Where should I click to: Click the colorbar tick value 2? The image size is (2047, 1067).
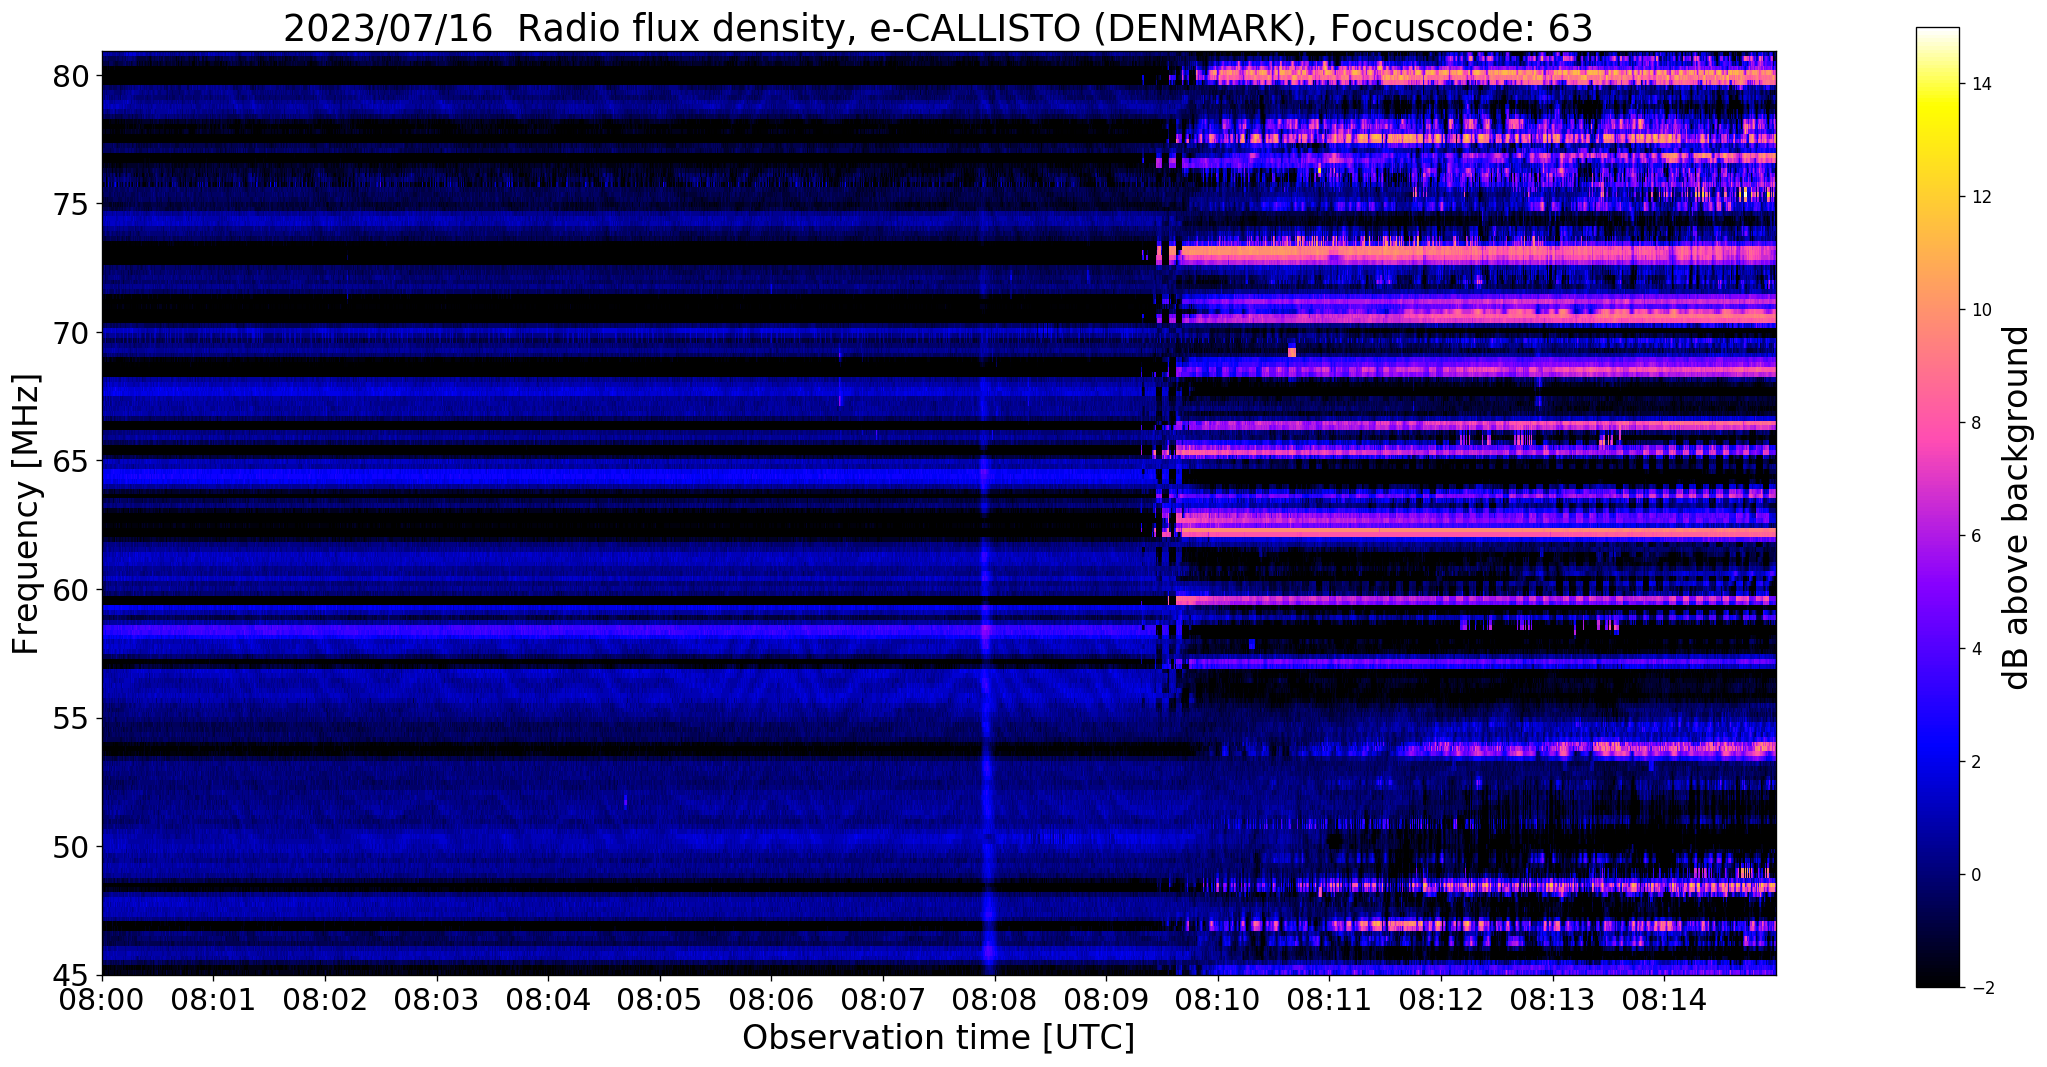[x=1975, y=762]
